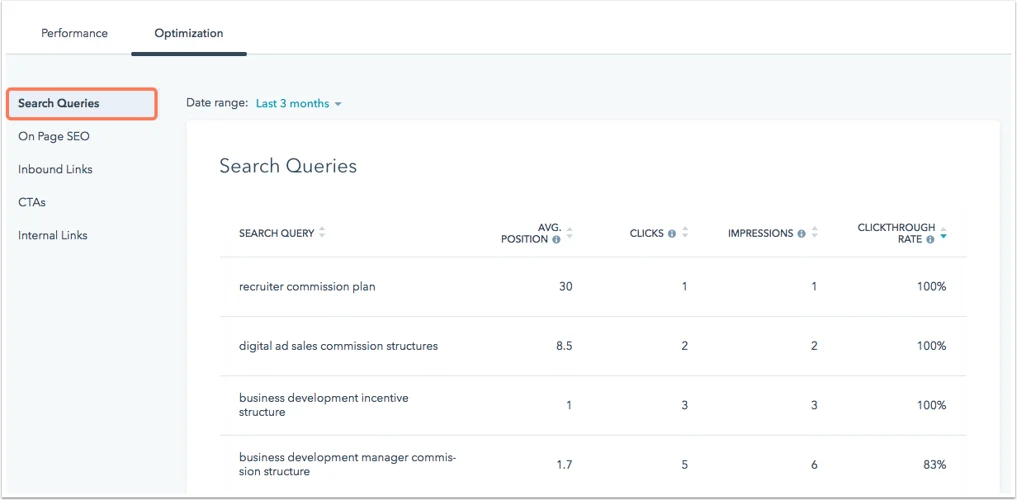Sort table by Search Query column
This screenshot has height=500, width=1017.
322,233
